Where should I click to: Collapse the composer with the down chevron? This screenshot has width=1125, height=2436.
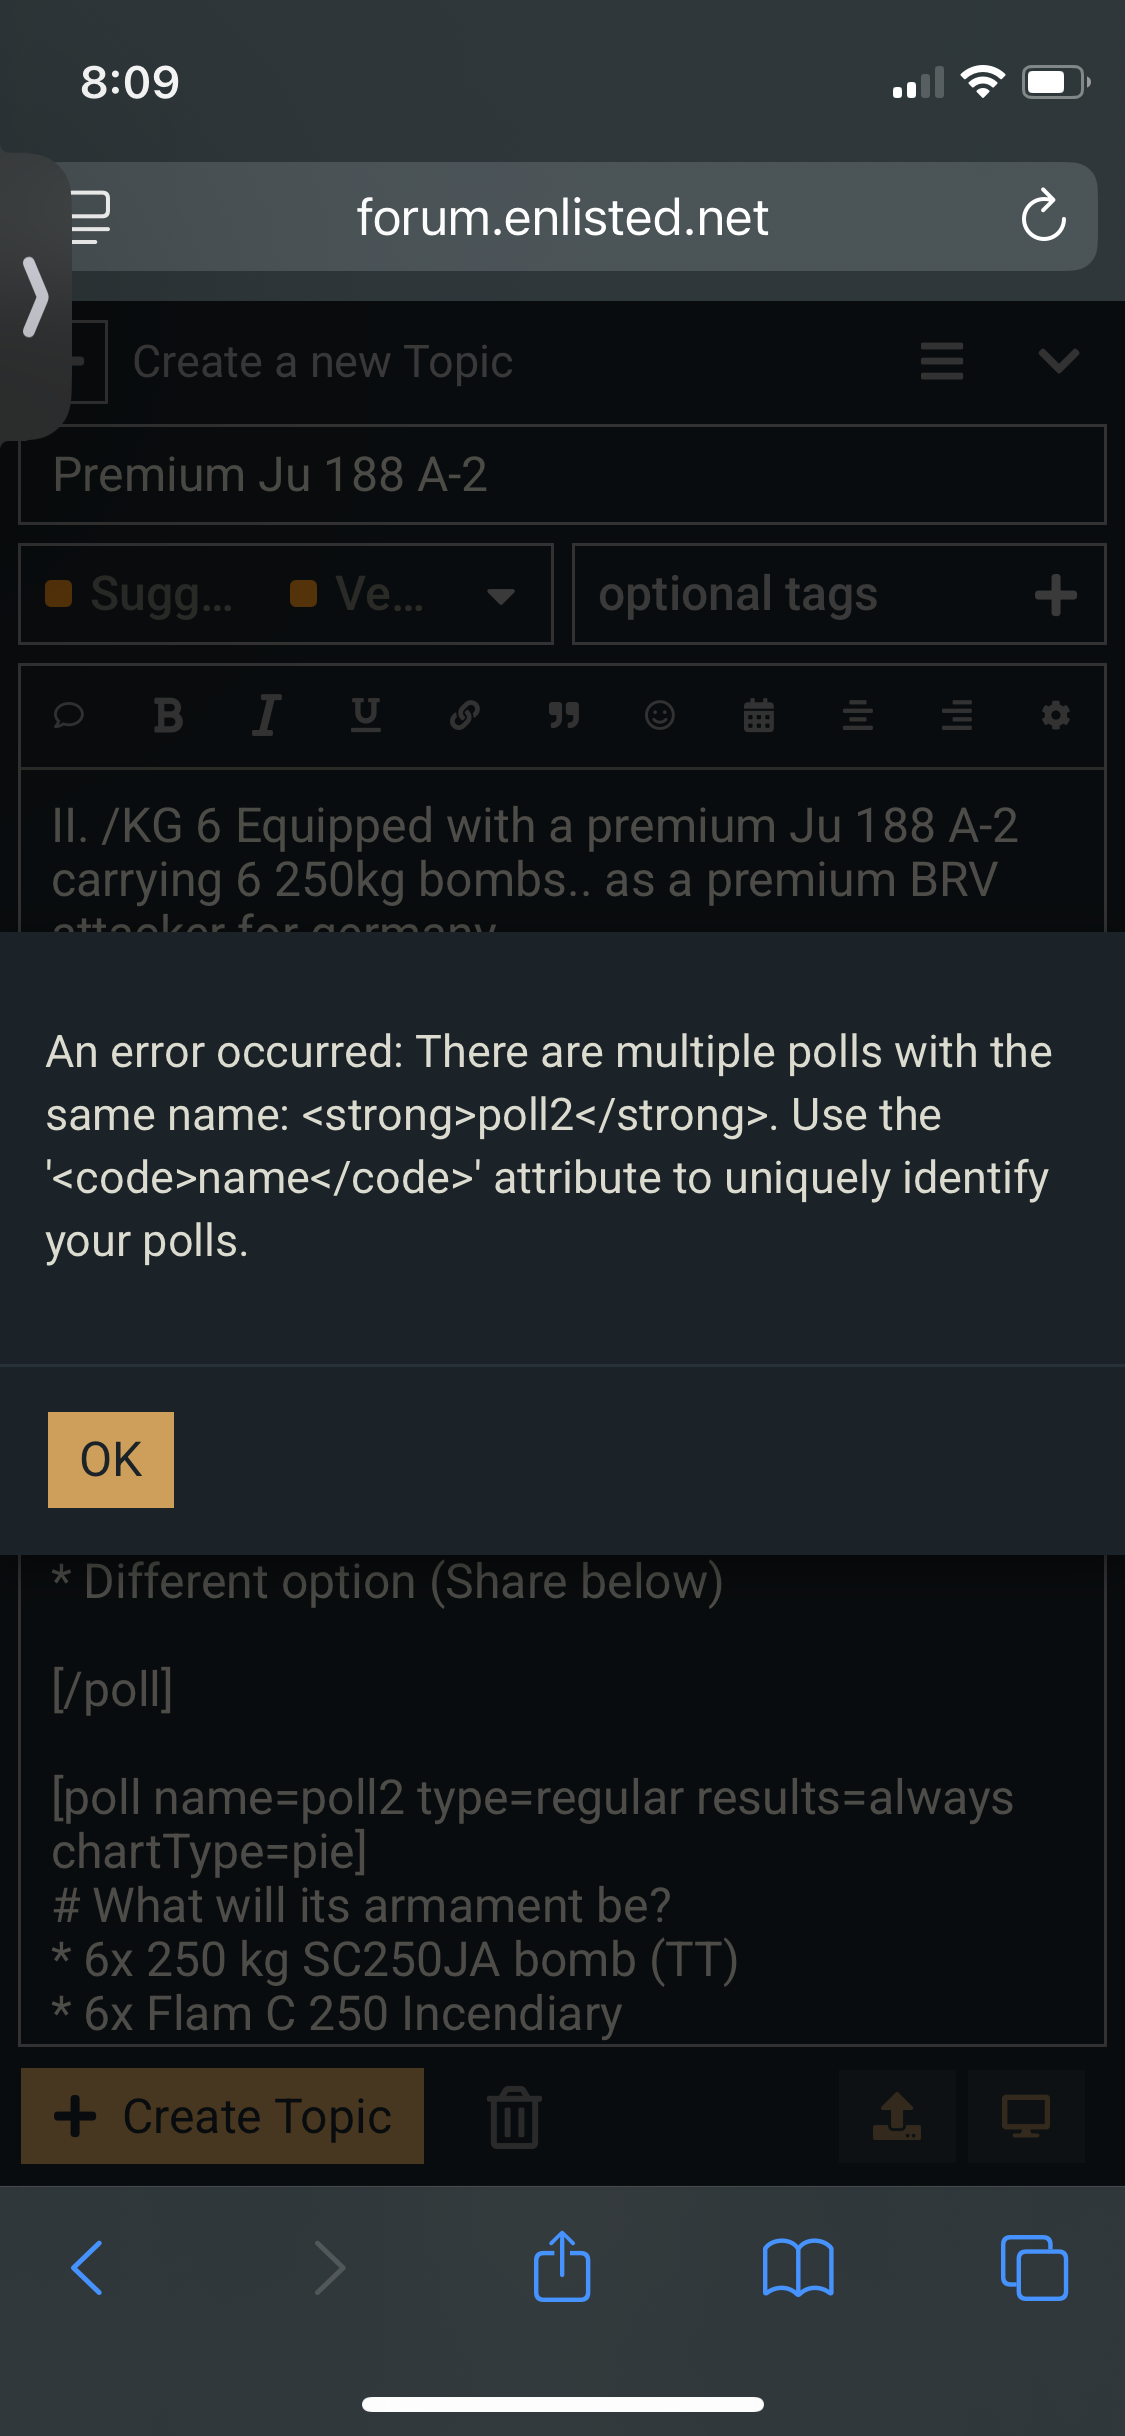tap(1058, 361)
